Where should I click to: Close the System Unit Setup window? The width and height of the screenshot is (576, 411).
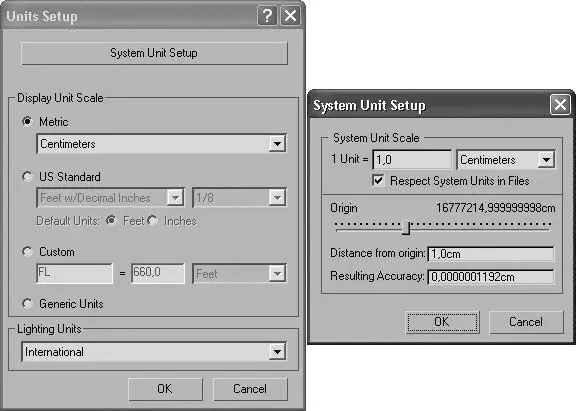tap(560, 105)
